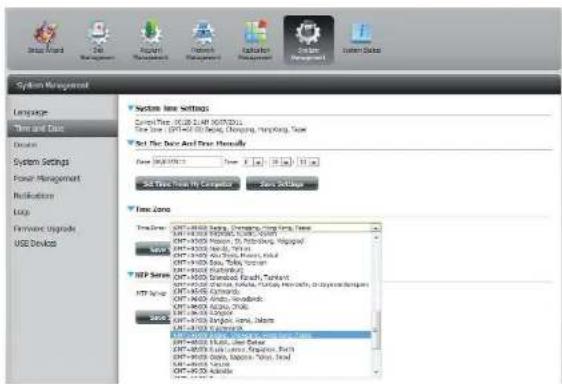562x384 pixels.
Task: Choose the Yakutsk time zone
Action: point(271,364)
